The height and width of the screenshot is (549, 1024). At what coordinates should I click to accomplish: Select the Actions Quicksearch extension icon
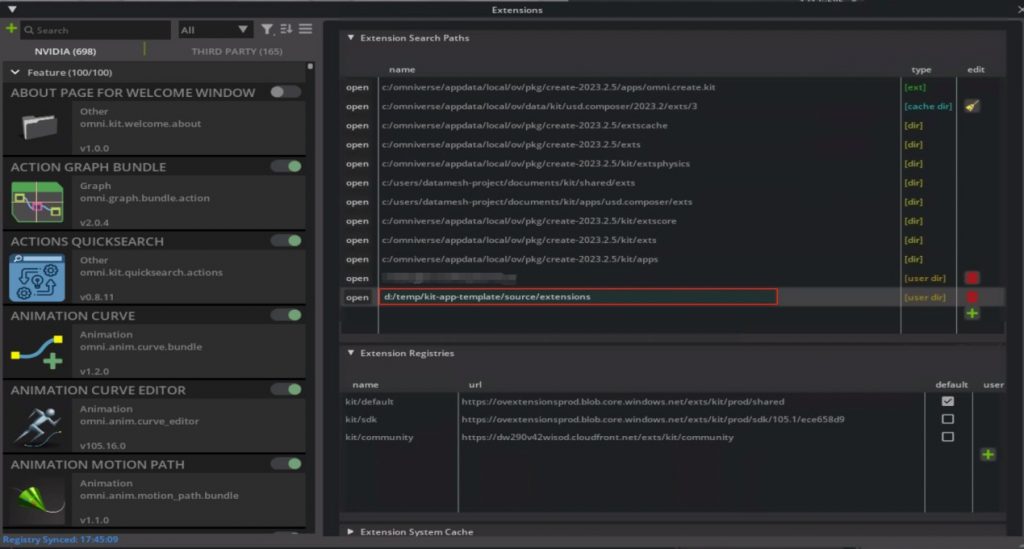pos(37,277)
